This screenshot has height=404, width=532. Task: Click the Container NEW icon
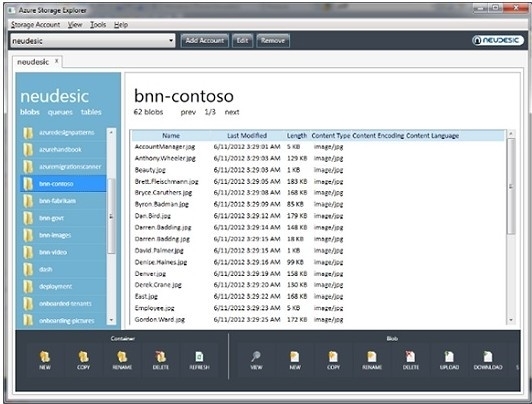[x=45, y=357]
